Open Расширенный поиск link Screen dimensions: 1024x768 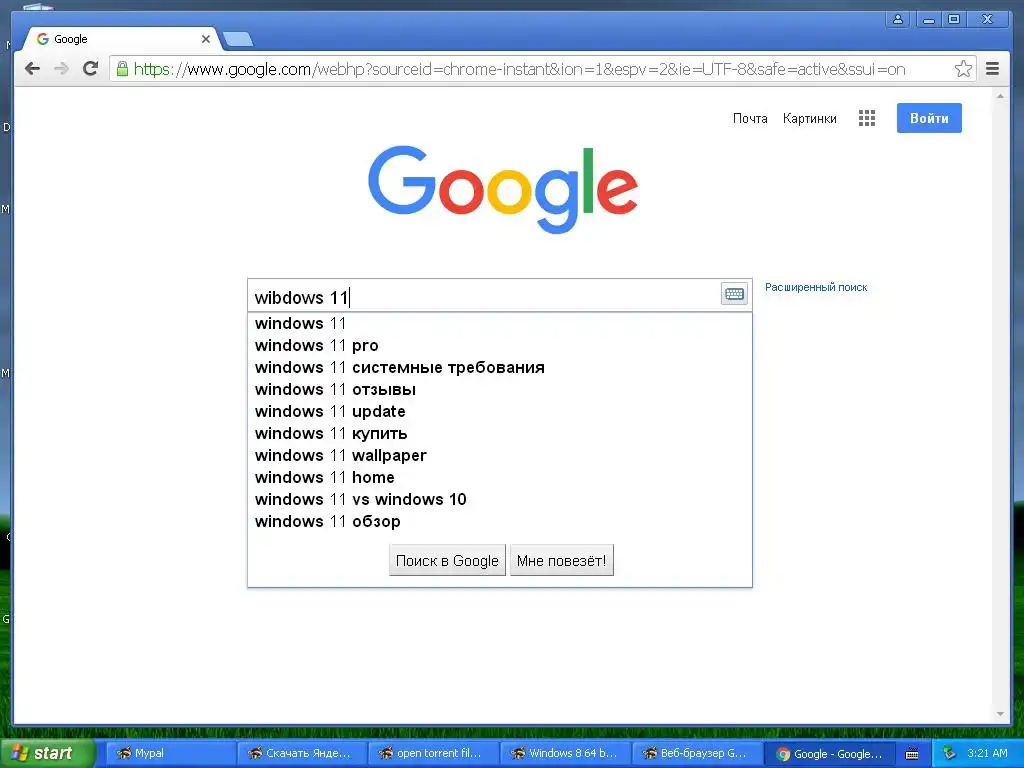(816, 287)
